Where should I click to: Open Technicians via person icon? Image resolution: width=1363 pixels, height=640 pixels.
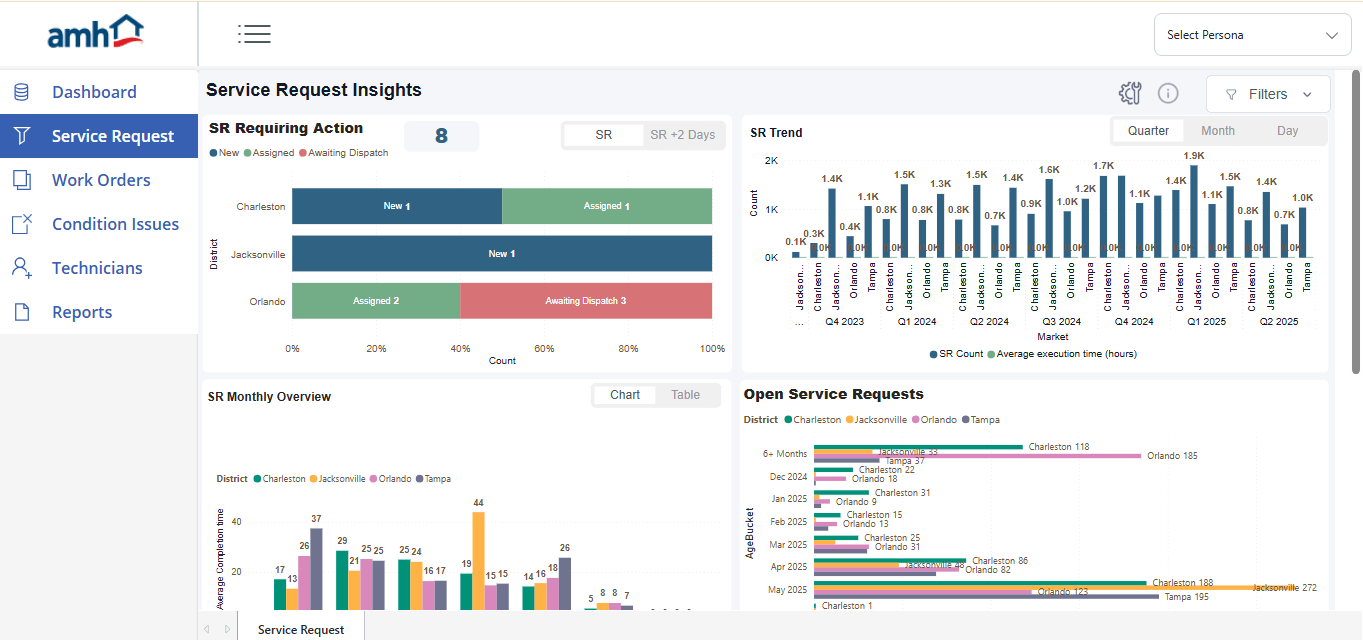tap(21, 268)
